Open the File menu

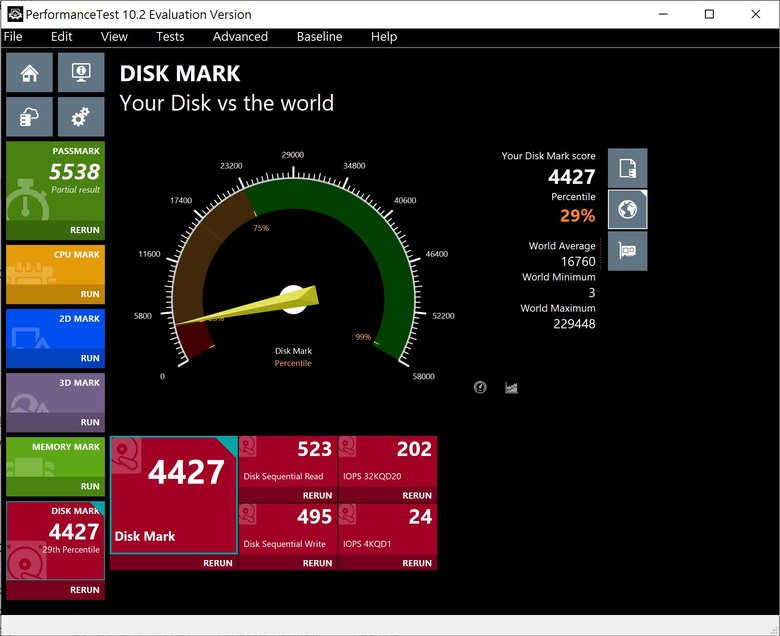point(13,37)
